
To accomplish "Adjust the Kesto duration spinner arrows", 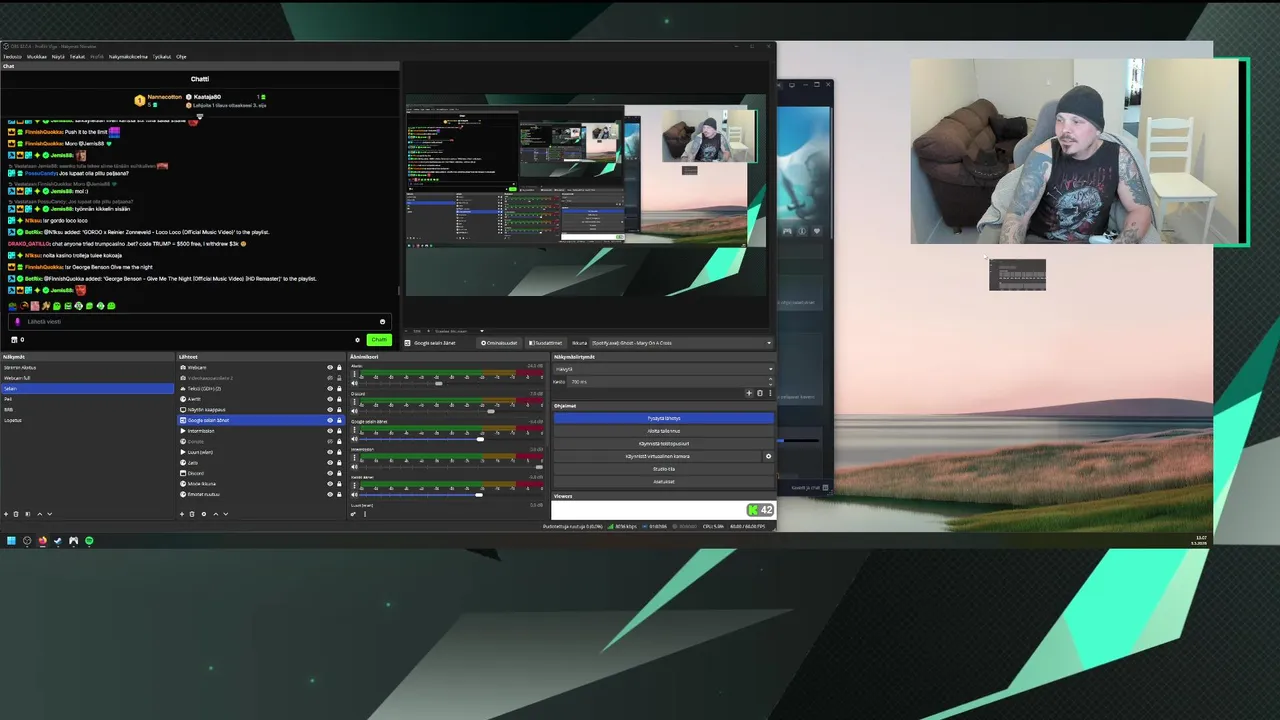I will tap(770, 381).
